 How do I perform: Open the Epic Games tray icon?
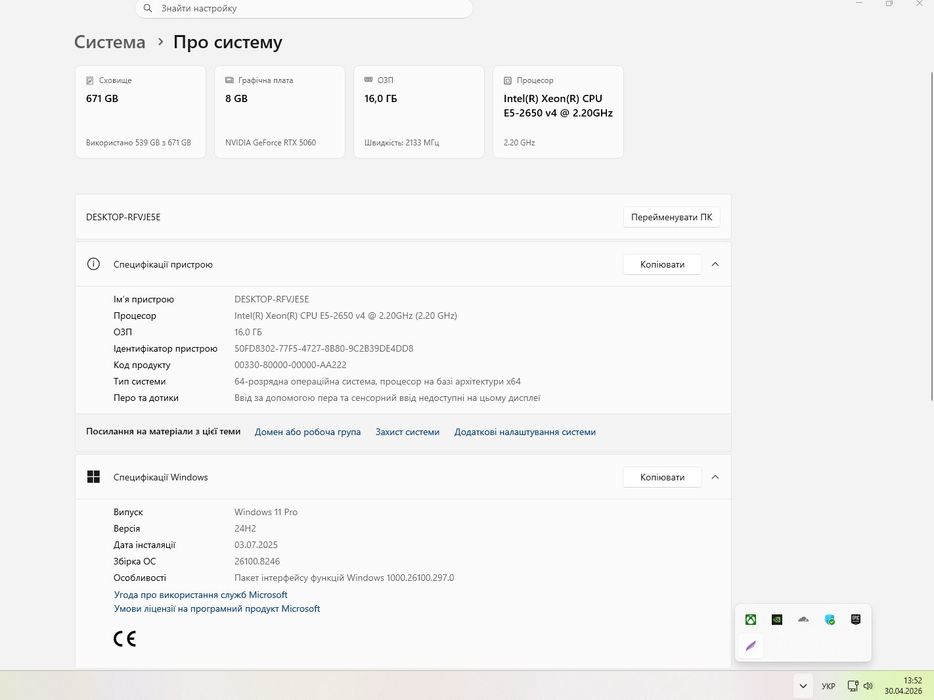[855, 620]
